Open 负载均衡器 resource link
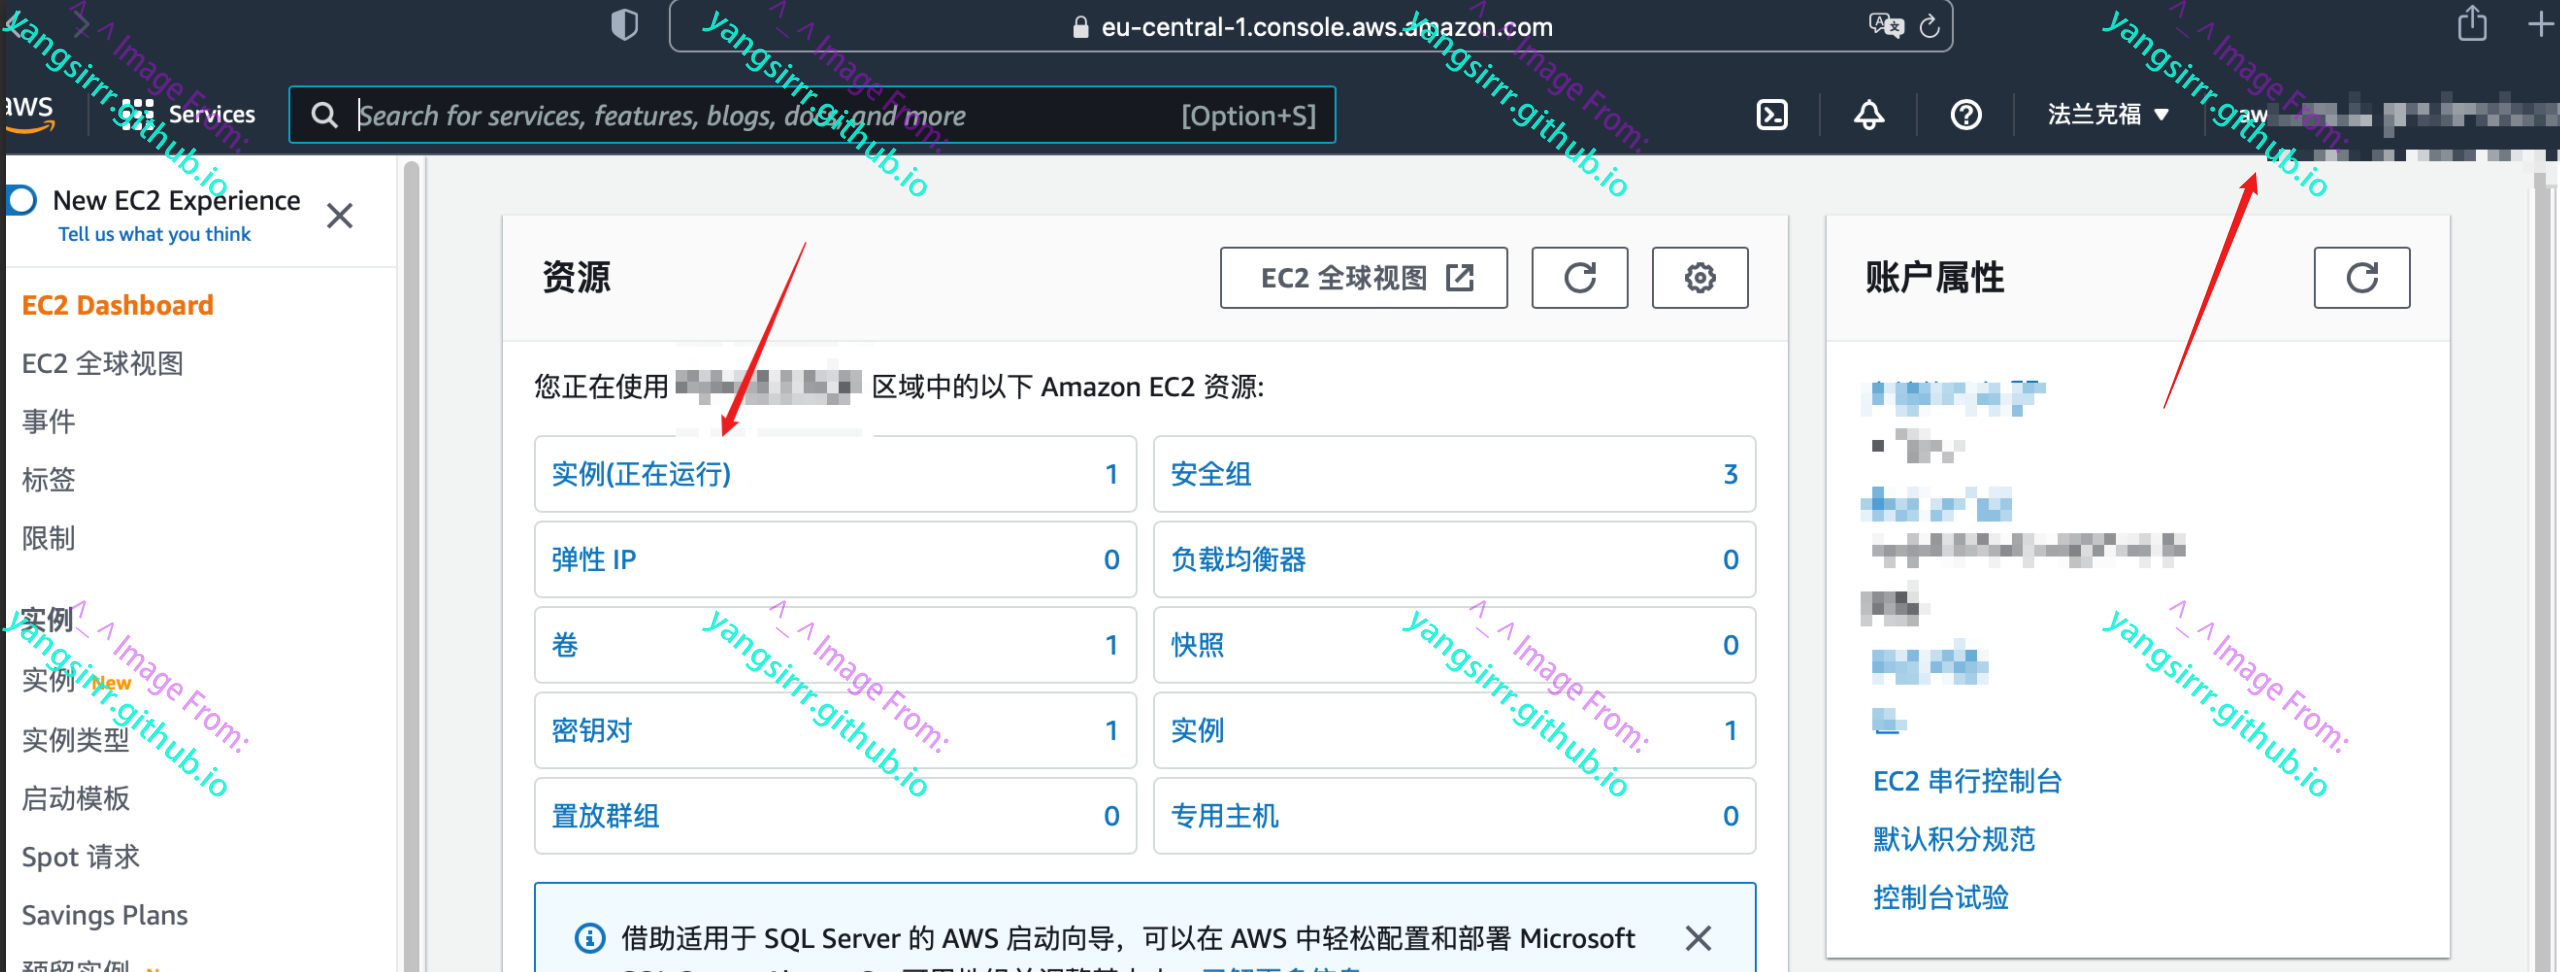 [x=1239, y=559]
